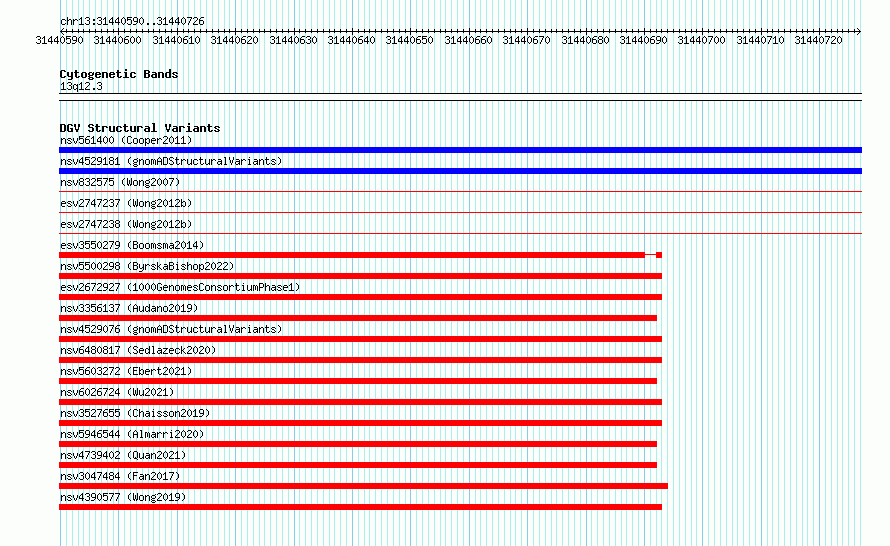Select the red nsv5500298 variant bar

[x=360, y=276]
